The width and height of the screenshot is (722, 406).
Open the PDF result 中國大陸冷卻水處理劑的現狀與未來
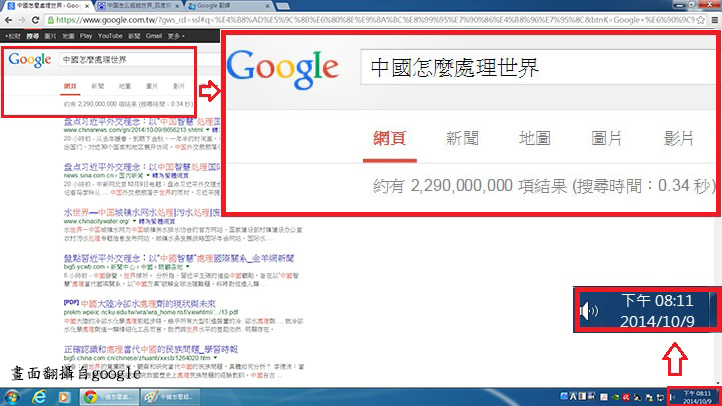[x=148, y=303]
